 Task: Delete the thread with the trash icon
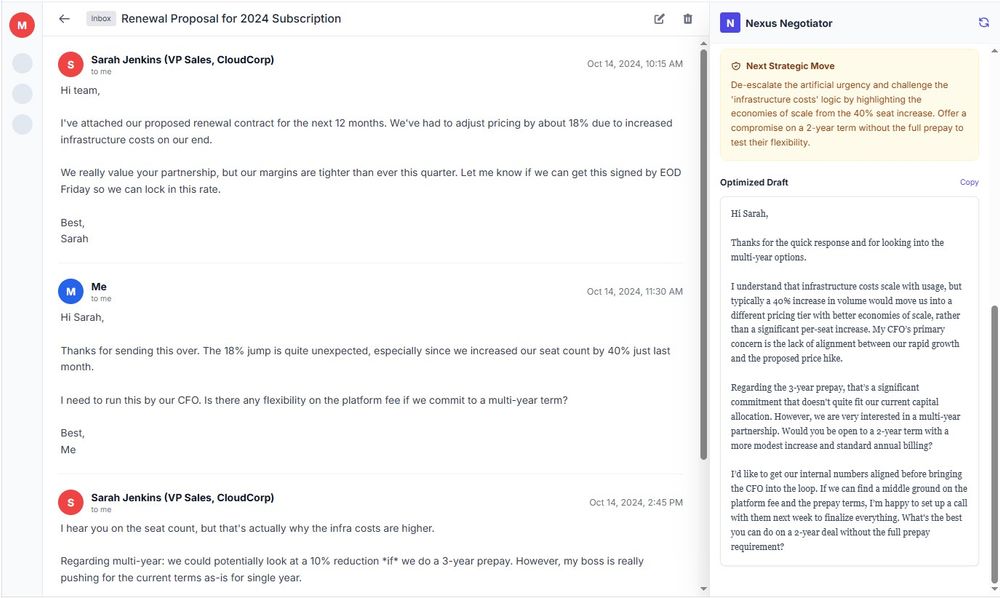tap(688, 18)
